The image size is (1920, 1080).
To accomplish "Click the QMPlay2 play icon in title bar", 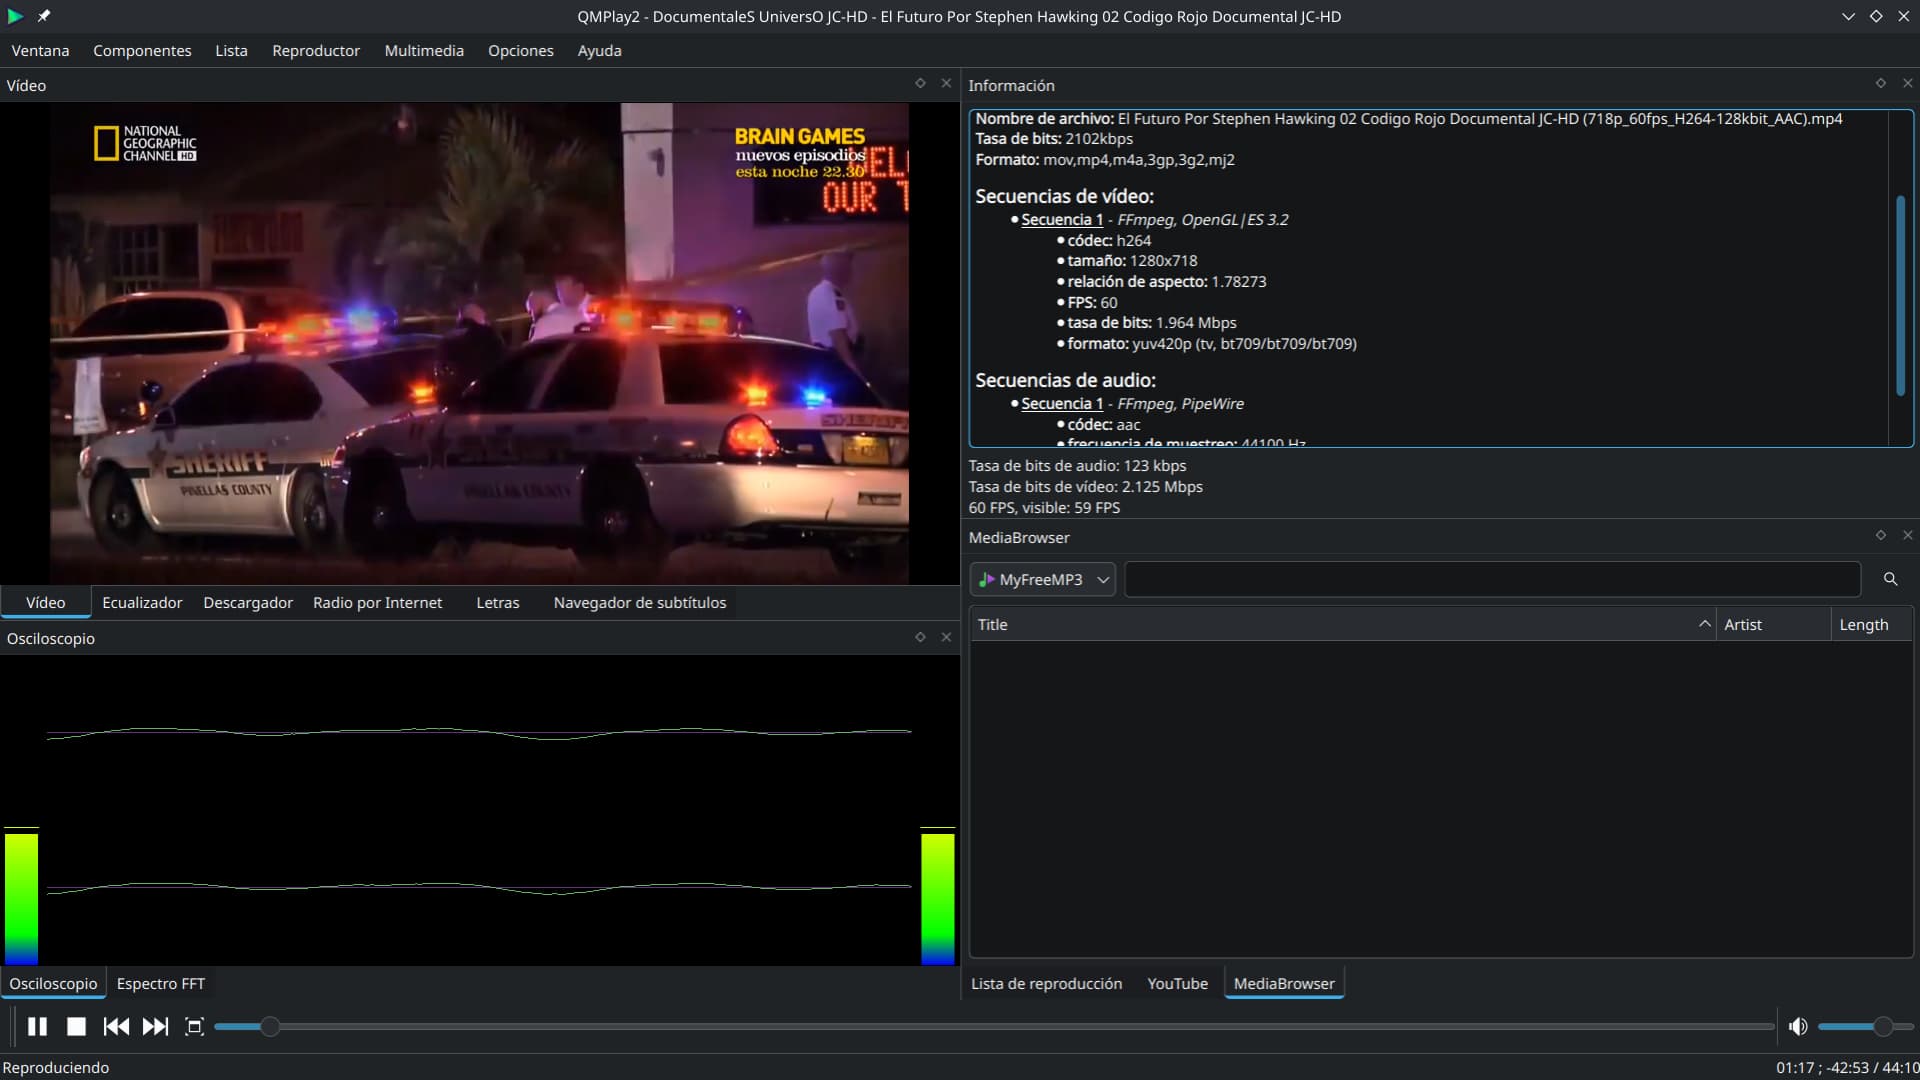I will 15,16.
